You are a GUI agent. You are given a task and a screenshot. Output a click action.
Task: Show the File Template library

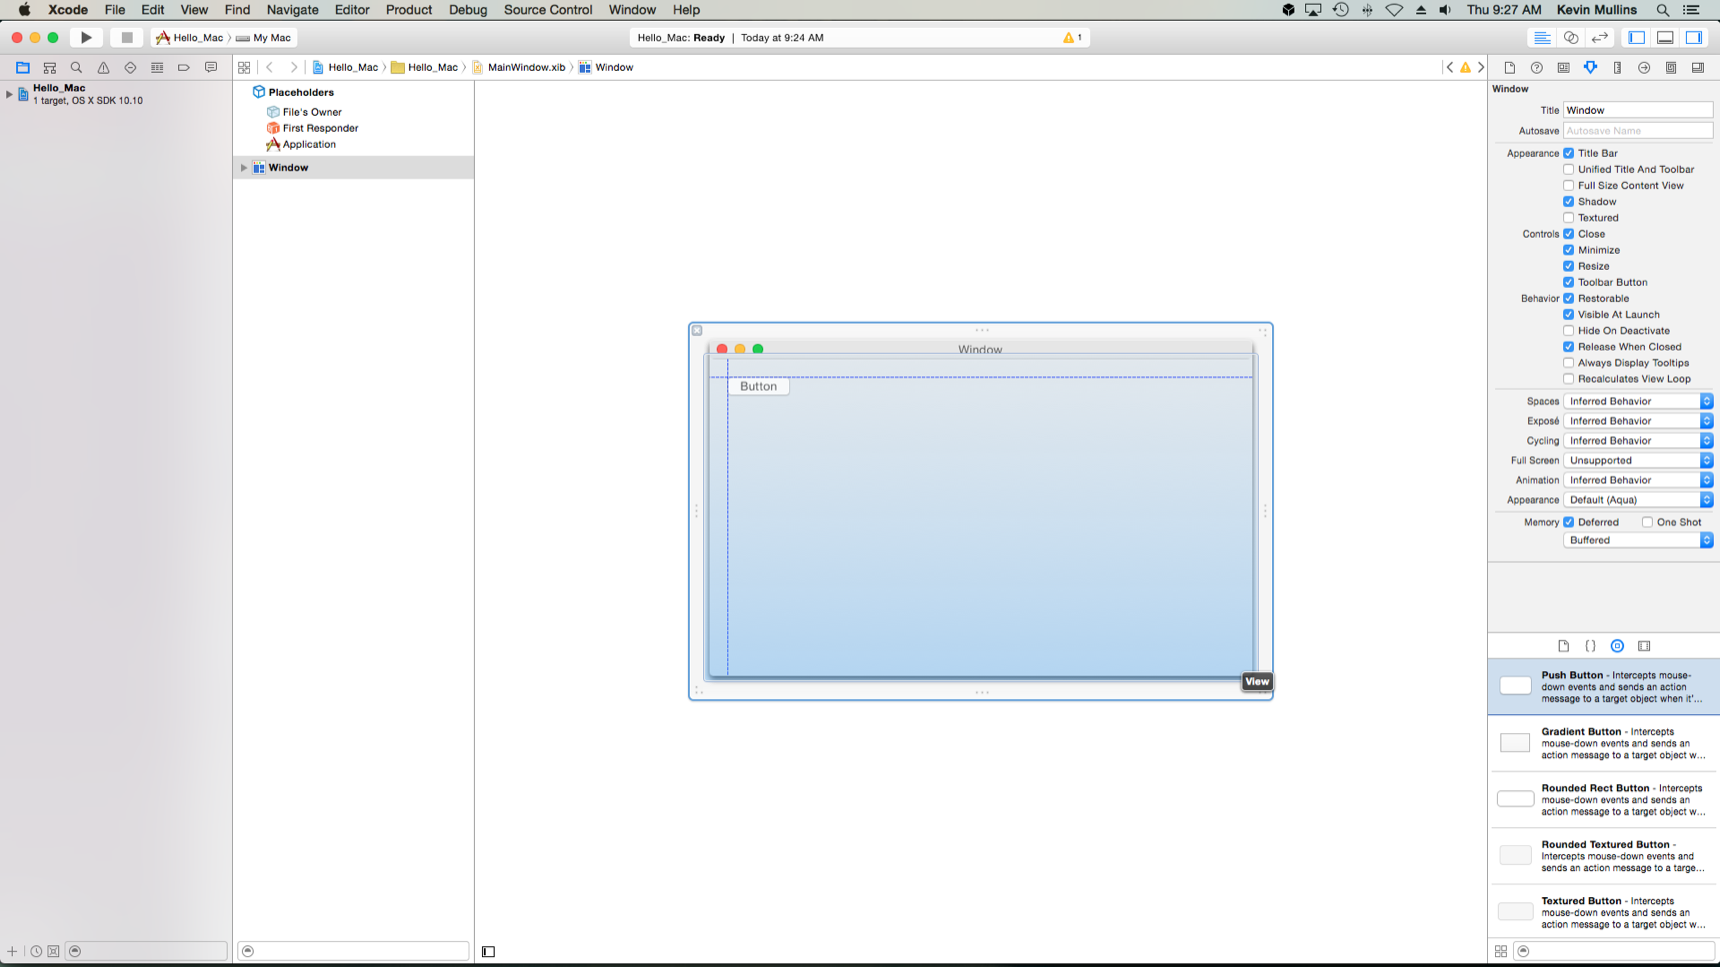tap(1564, 646)
